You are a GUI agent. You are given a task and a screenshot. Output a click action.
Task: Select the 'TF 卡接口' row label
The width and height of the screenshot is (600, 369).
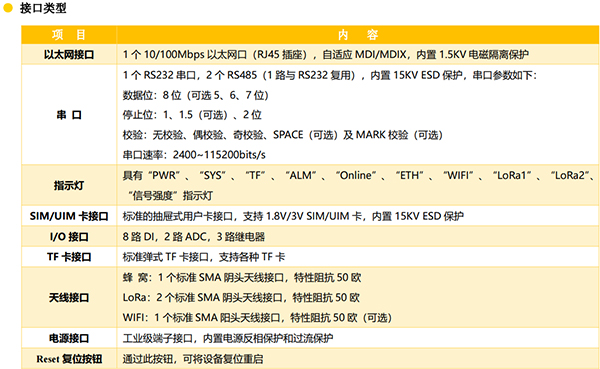69,257
